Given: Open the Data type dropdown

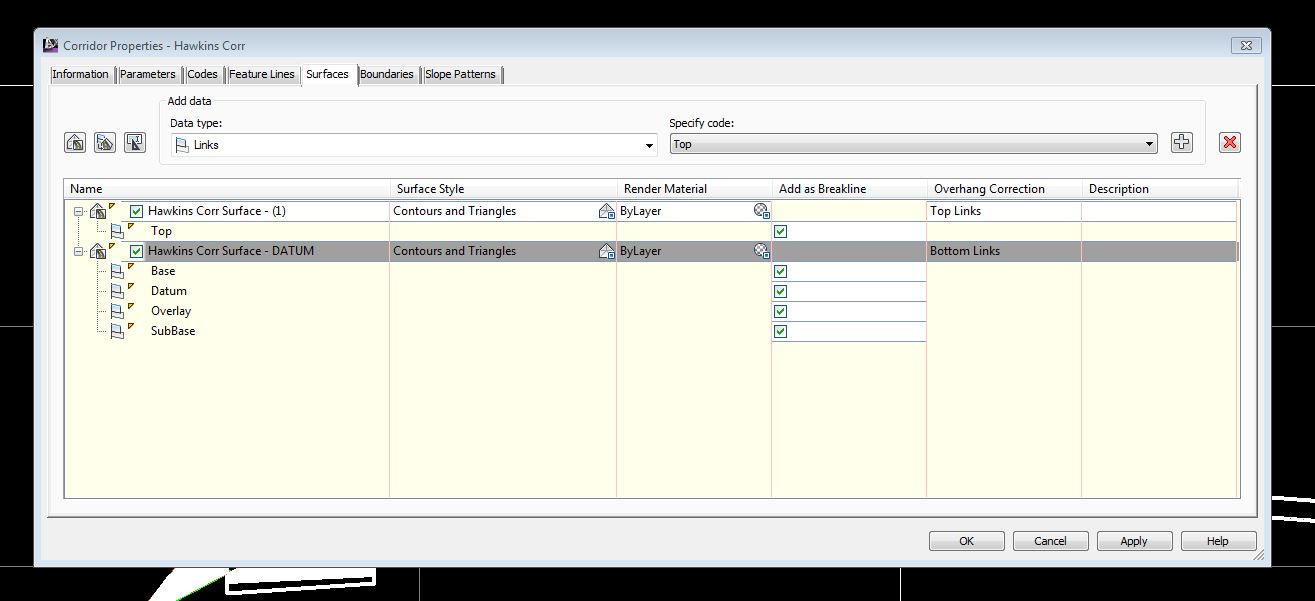Looking at the screenshot, I should (649, 144).
